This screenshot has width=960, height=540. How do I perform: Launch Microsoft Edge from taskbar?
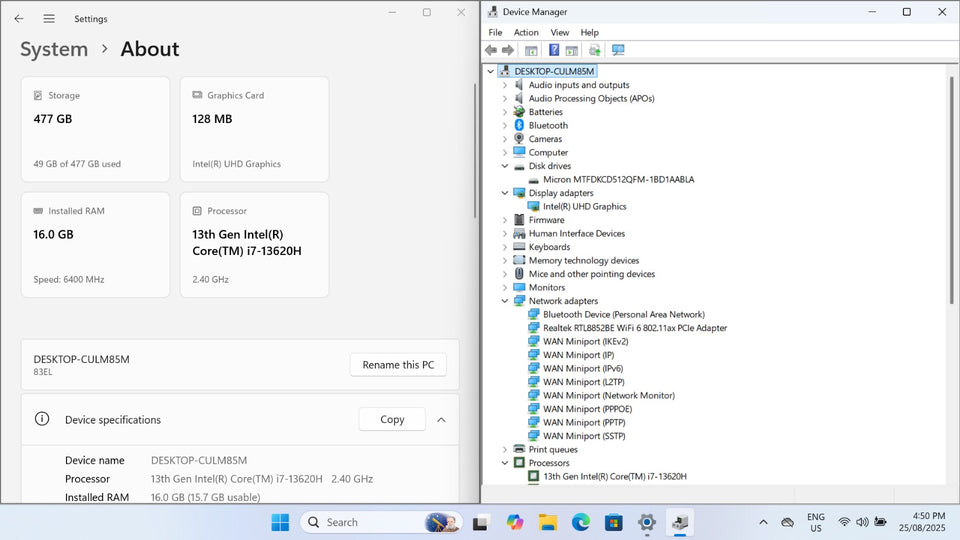(580, 522)
